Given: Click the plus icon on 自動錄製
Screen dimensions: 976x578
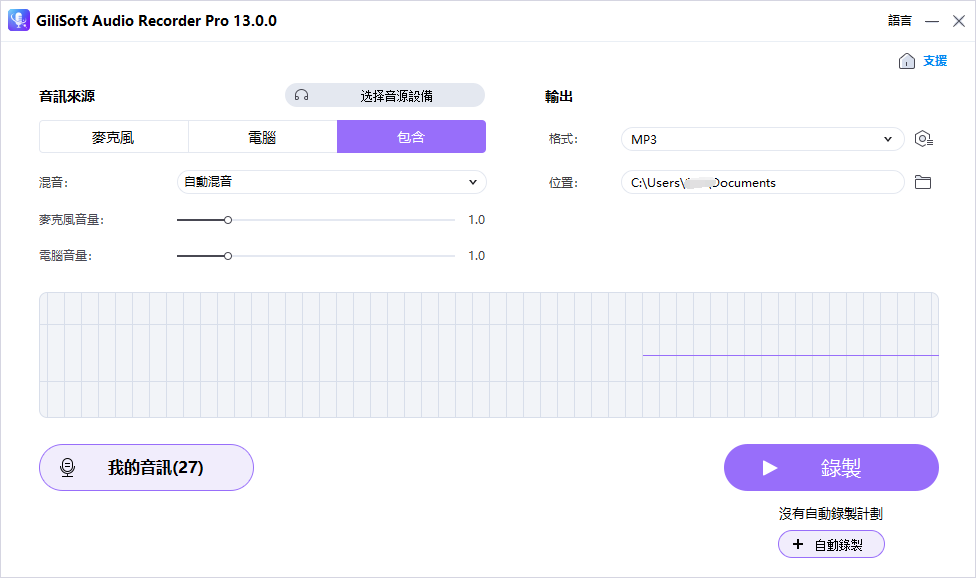Looking at the screenshot, I should 797,544.
